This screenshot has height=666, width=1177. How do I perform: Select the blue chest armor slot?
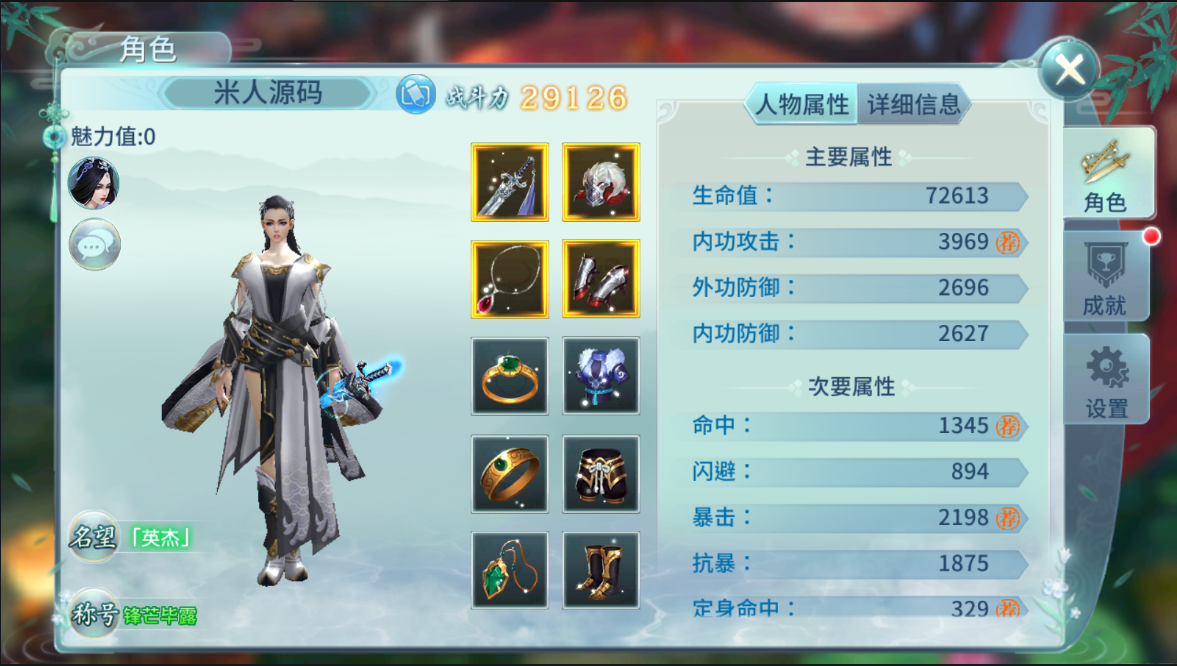tap(601, 375)
